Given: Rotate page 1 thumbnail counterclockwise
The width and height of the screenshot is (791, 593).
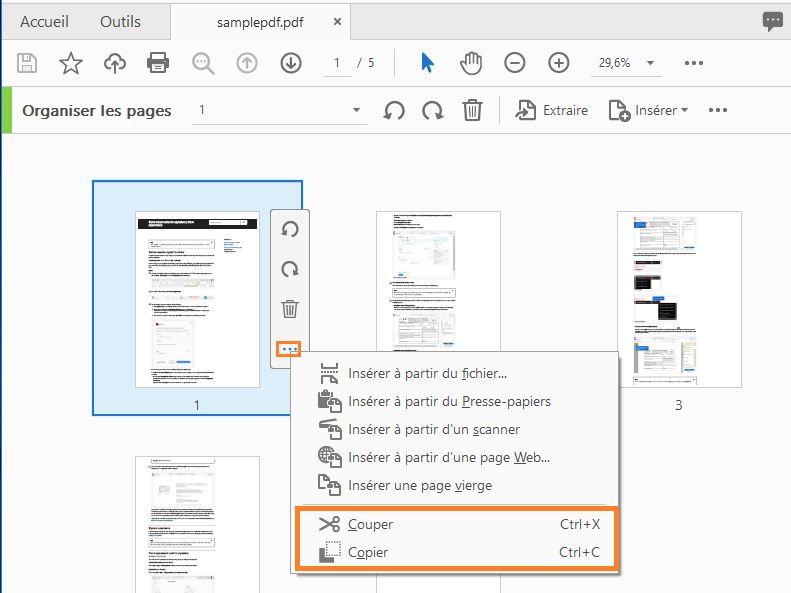Looking at the screenshot, I should (x=290, y=229).
